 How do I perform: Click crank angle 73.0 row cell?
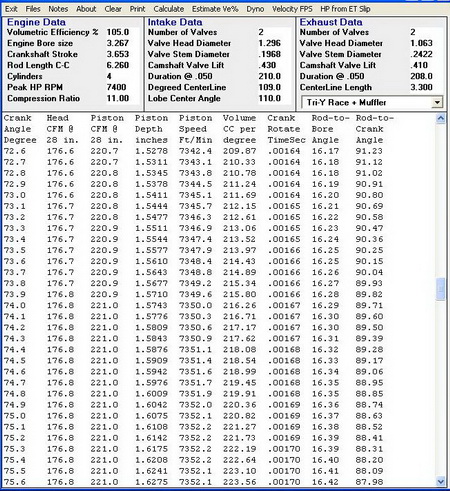point(14,195)
